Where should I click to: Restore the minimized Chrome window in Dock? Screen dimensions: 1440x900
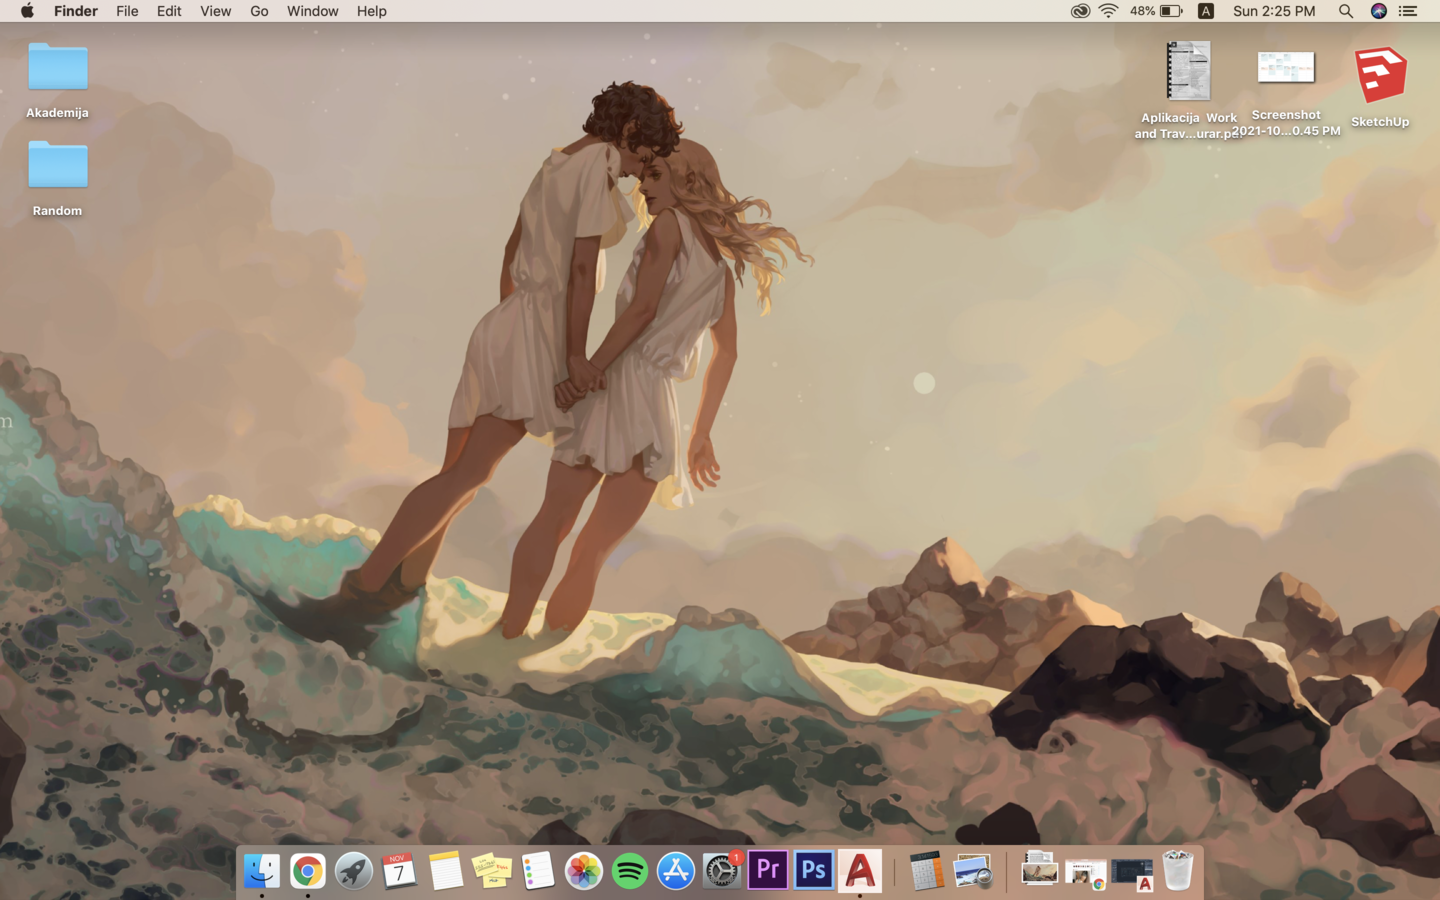tap(1086, 873)
